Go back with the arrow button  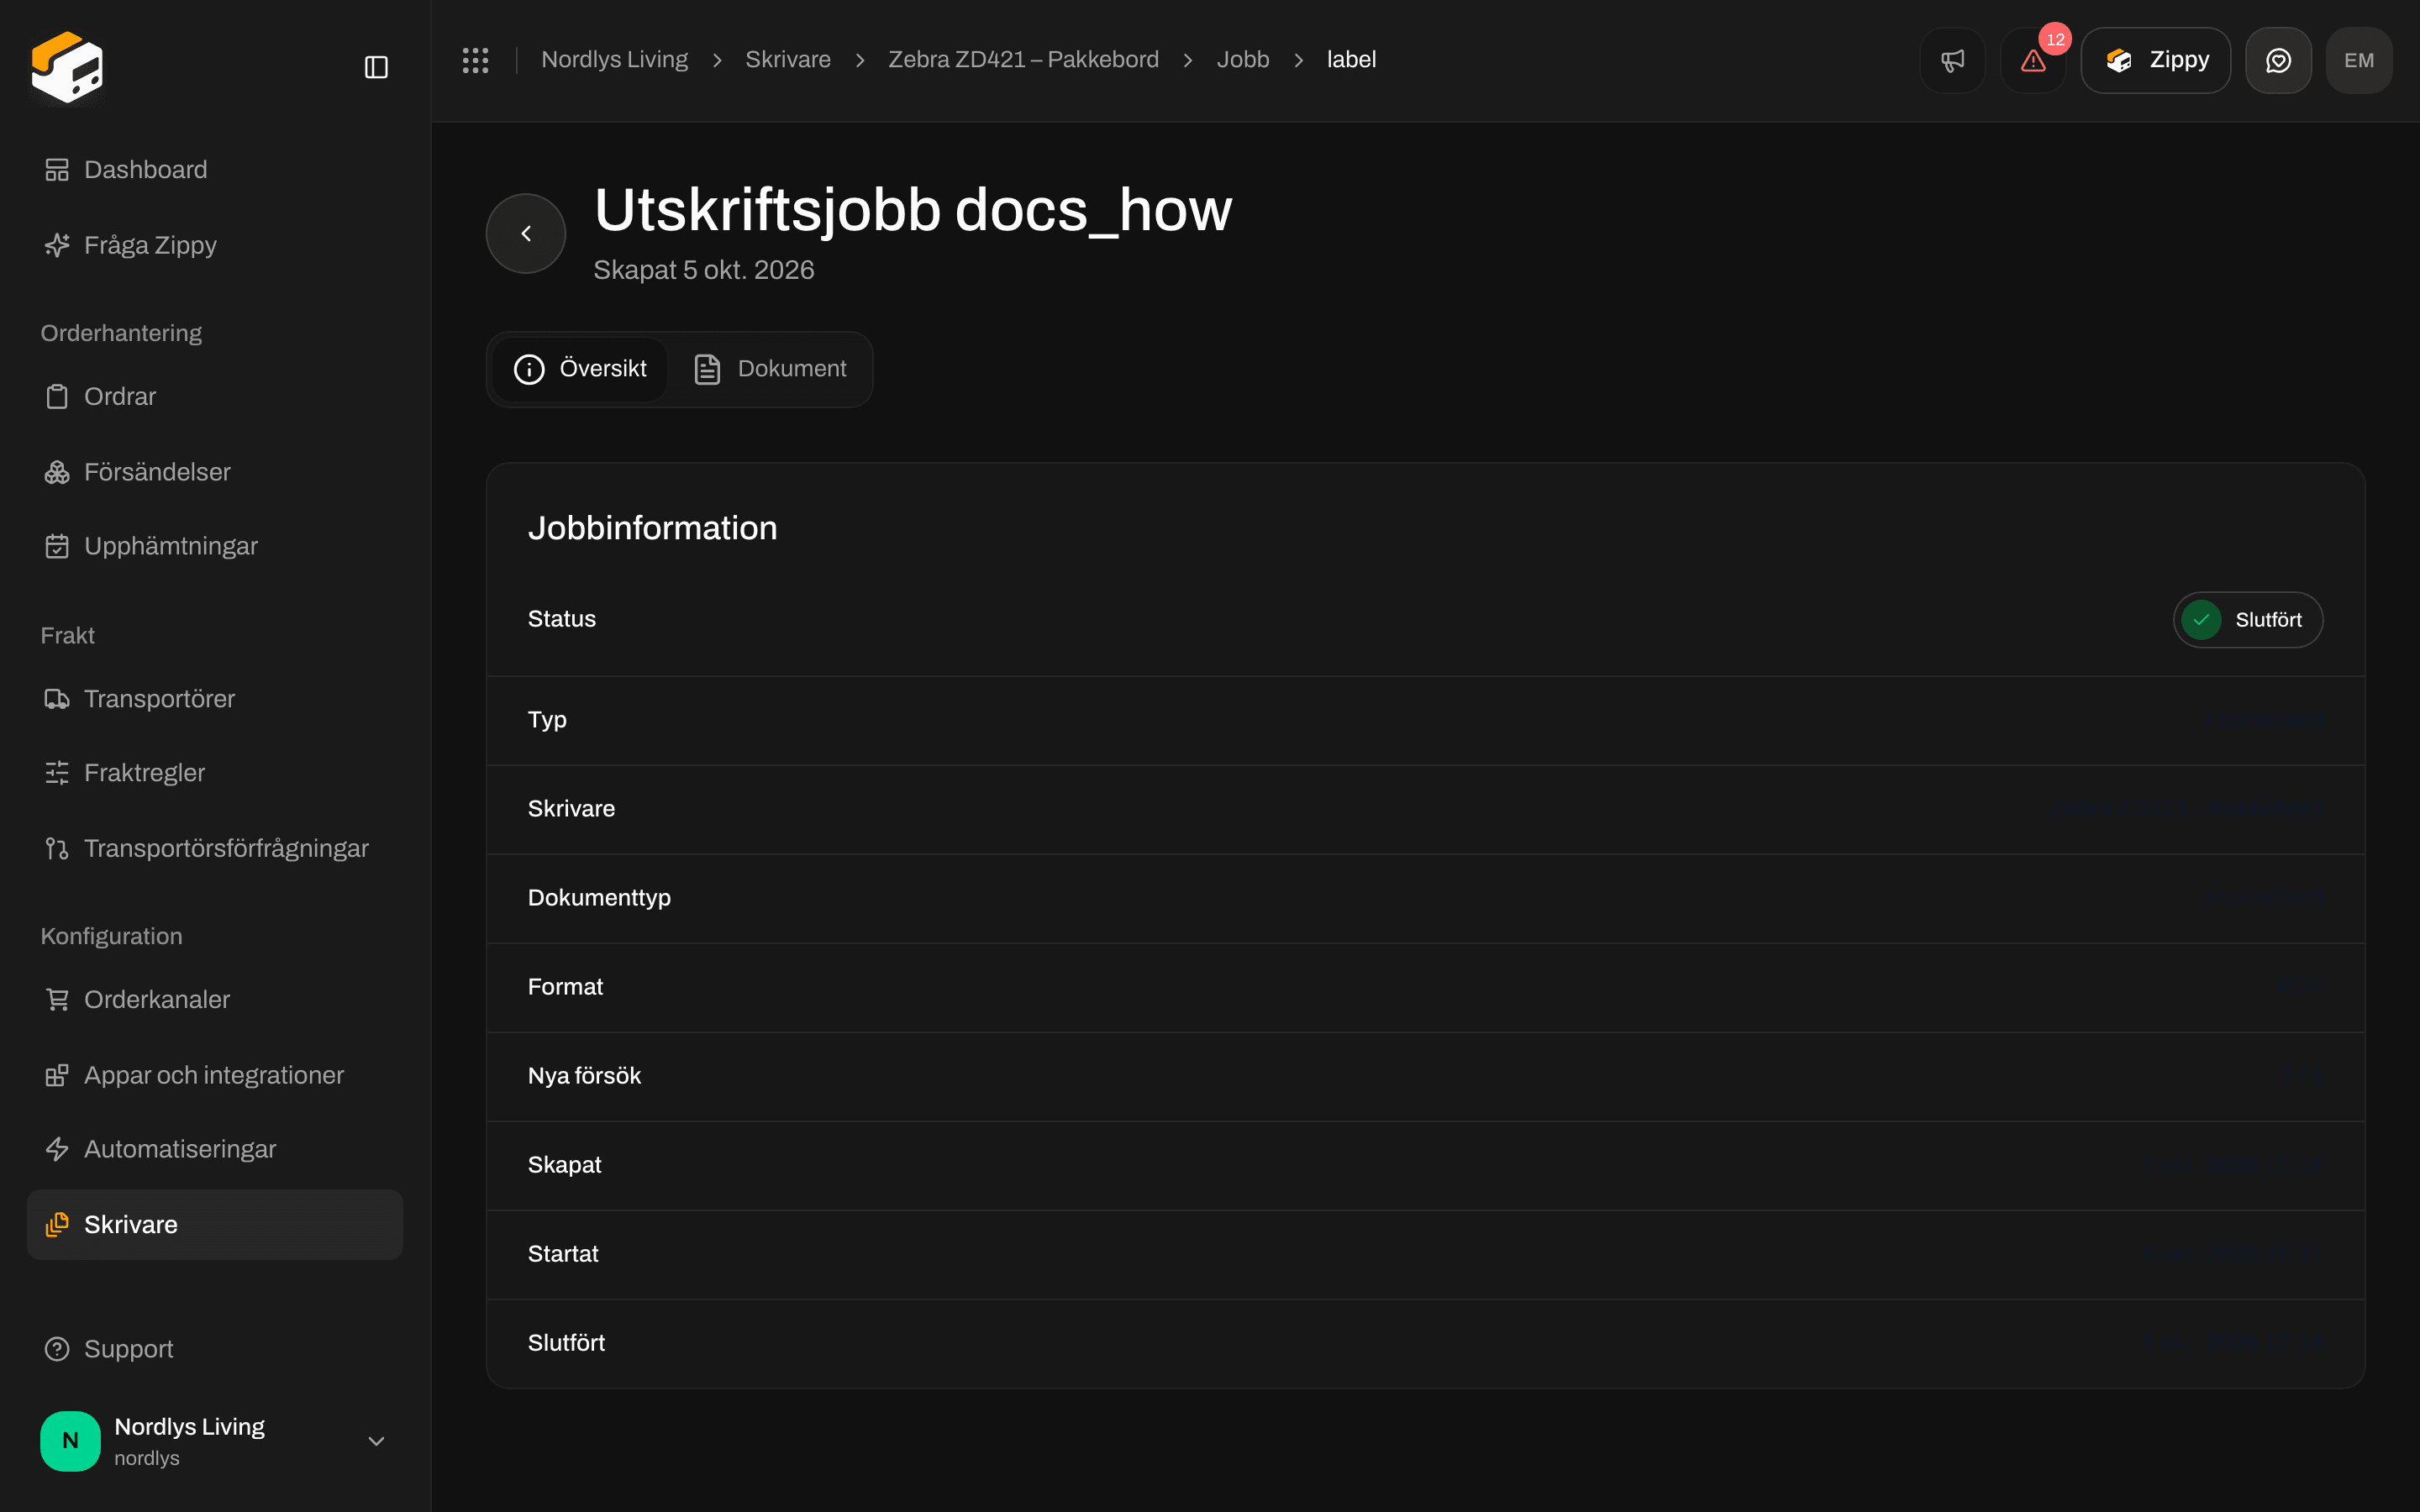(x=526, y=233)
